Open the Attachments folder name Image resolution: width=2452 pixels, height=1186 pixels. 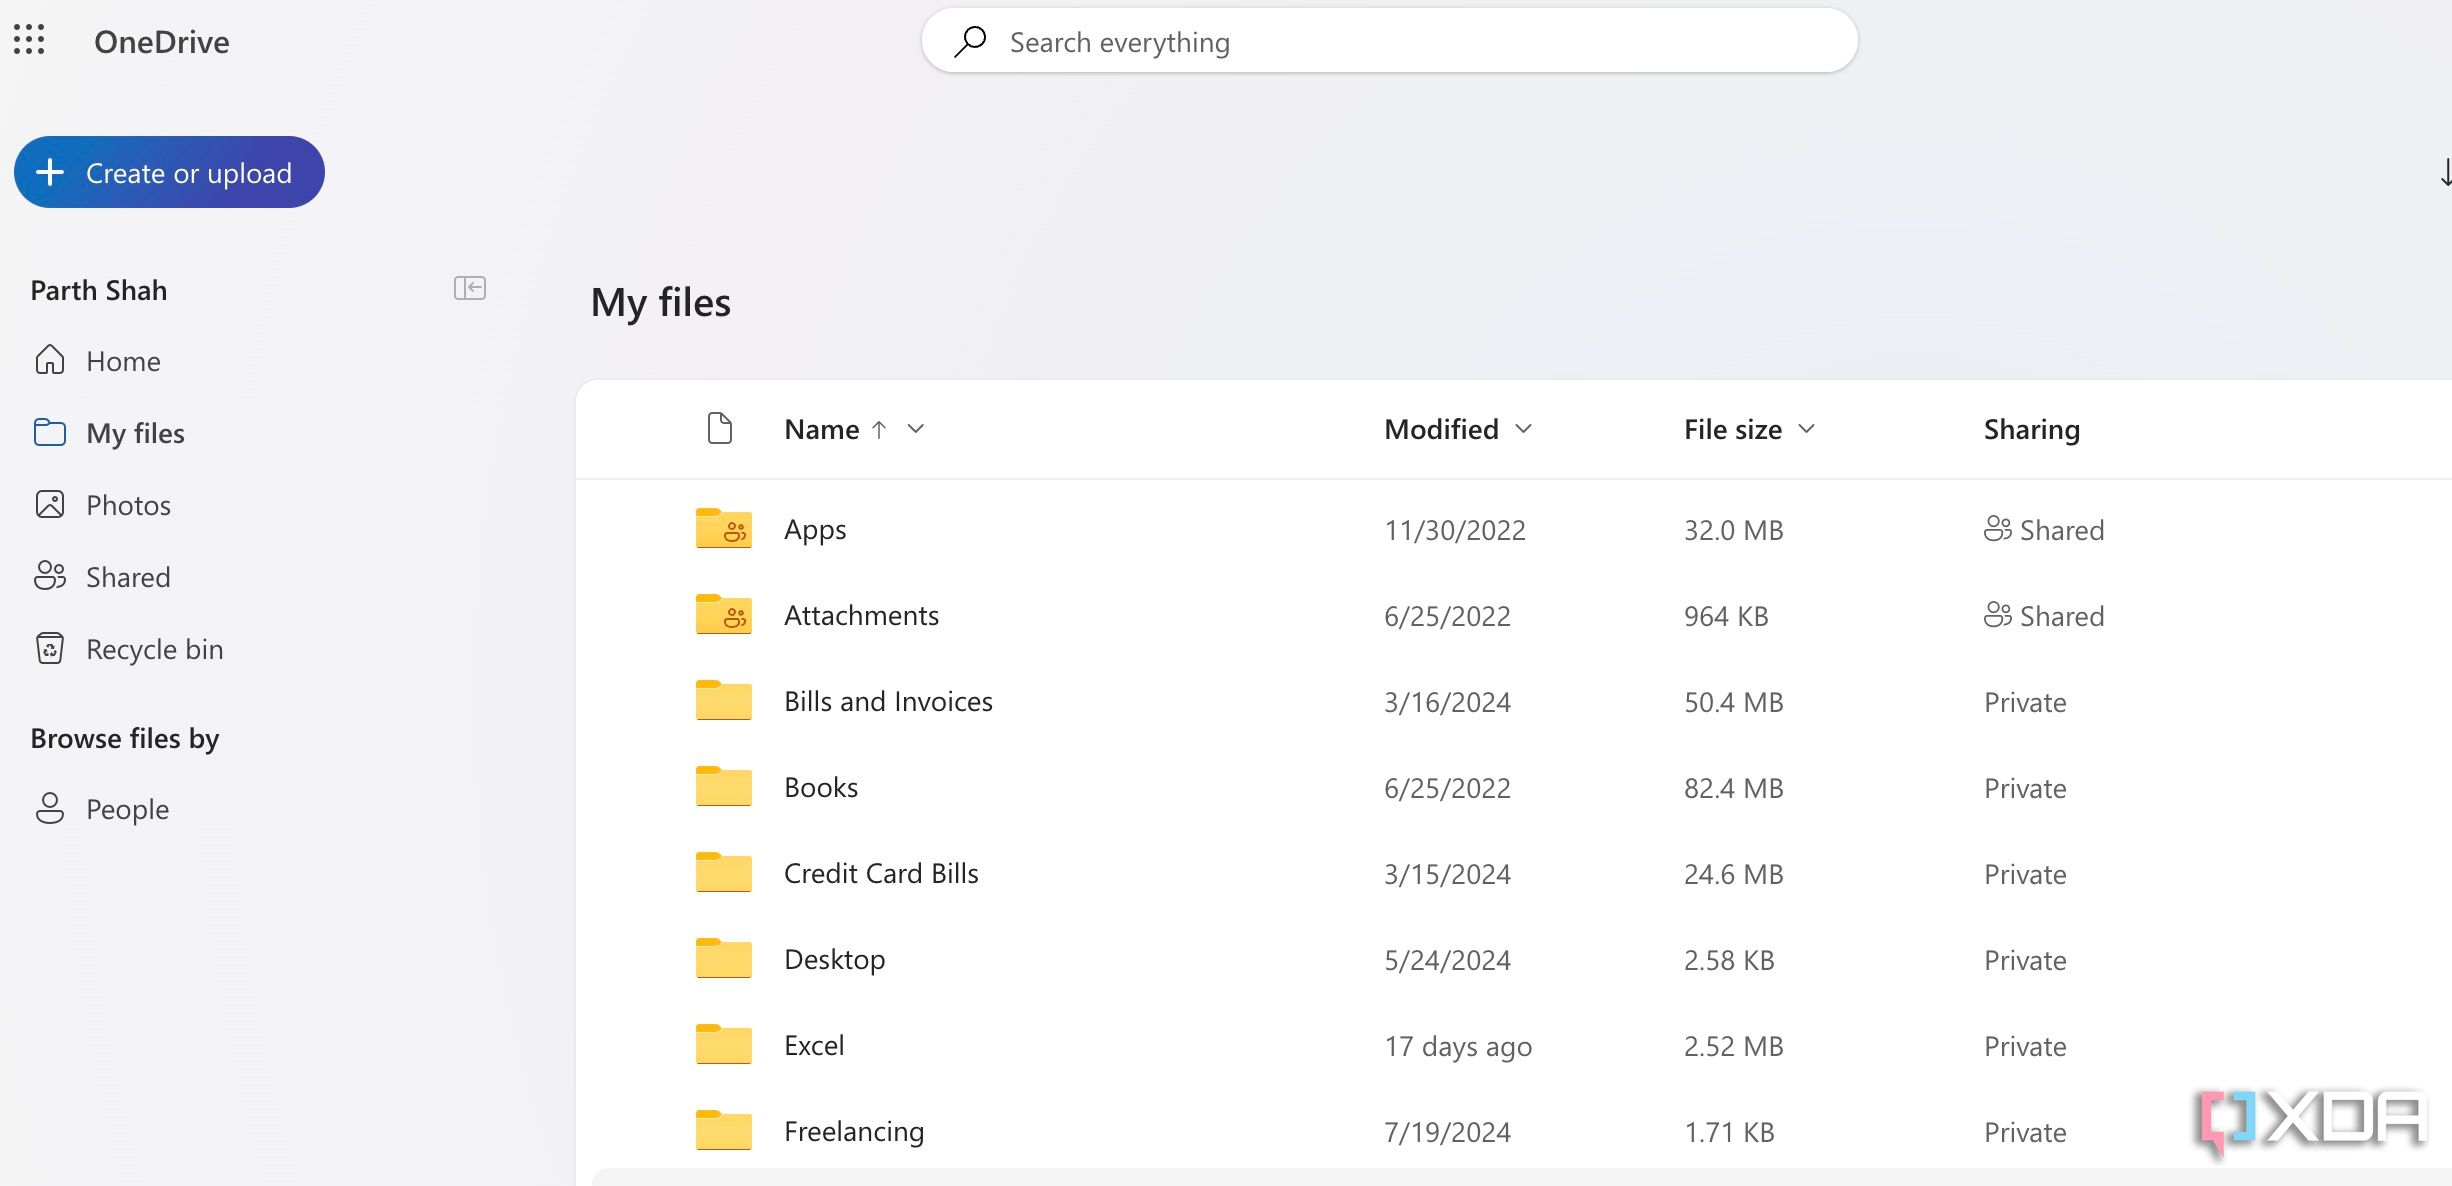(861, 615)
